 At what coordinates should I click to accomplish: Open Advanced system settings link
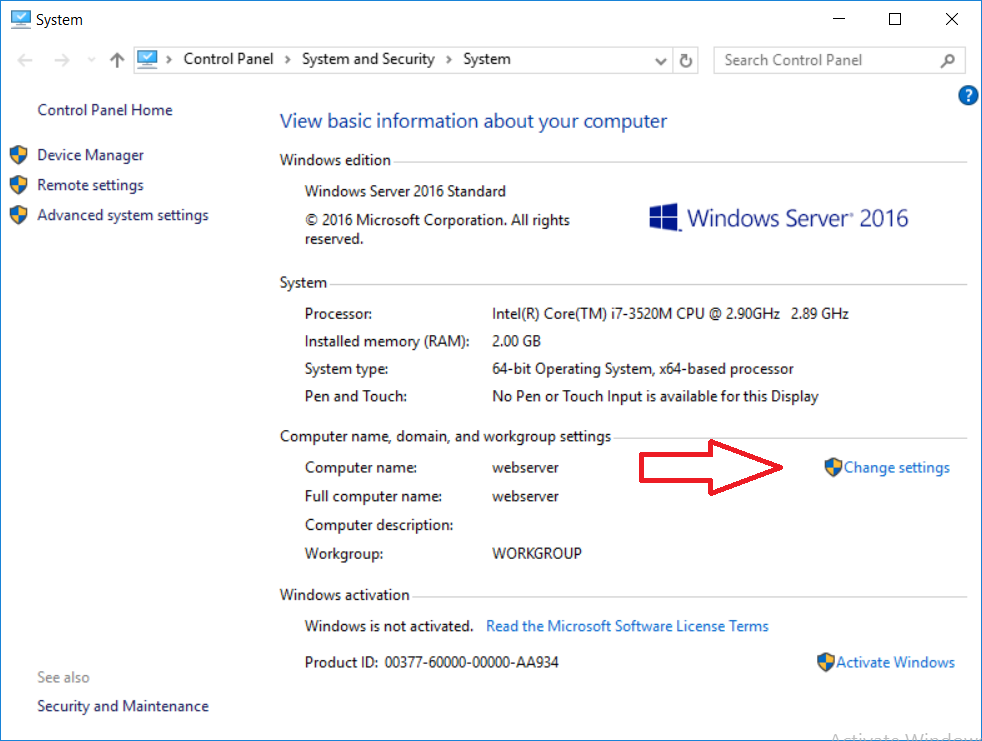coord(123,215)
